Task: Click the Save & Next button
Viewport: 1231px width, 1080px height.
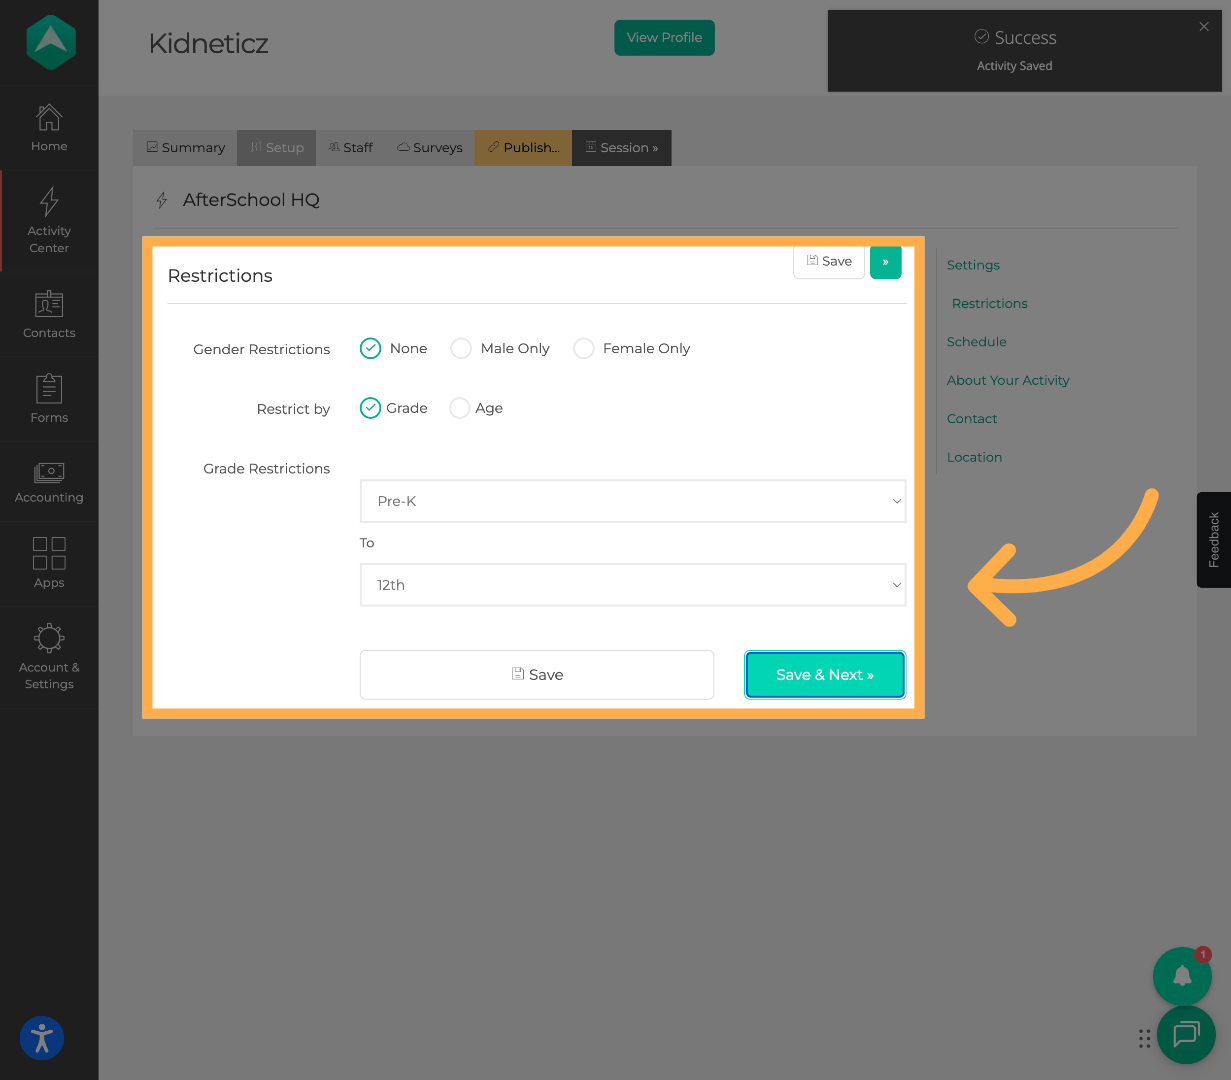Action: (824, 675)
